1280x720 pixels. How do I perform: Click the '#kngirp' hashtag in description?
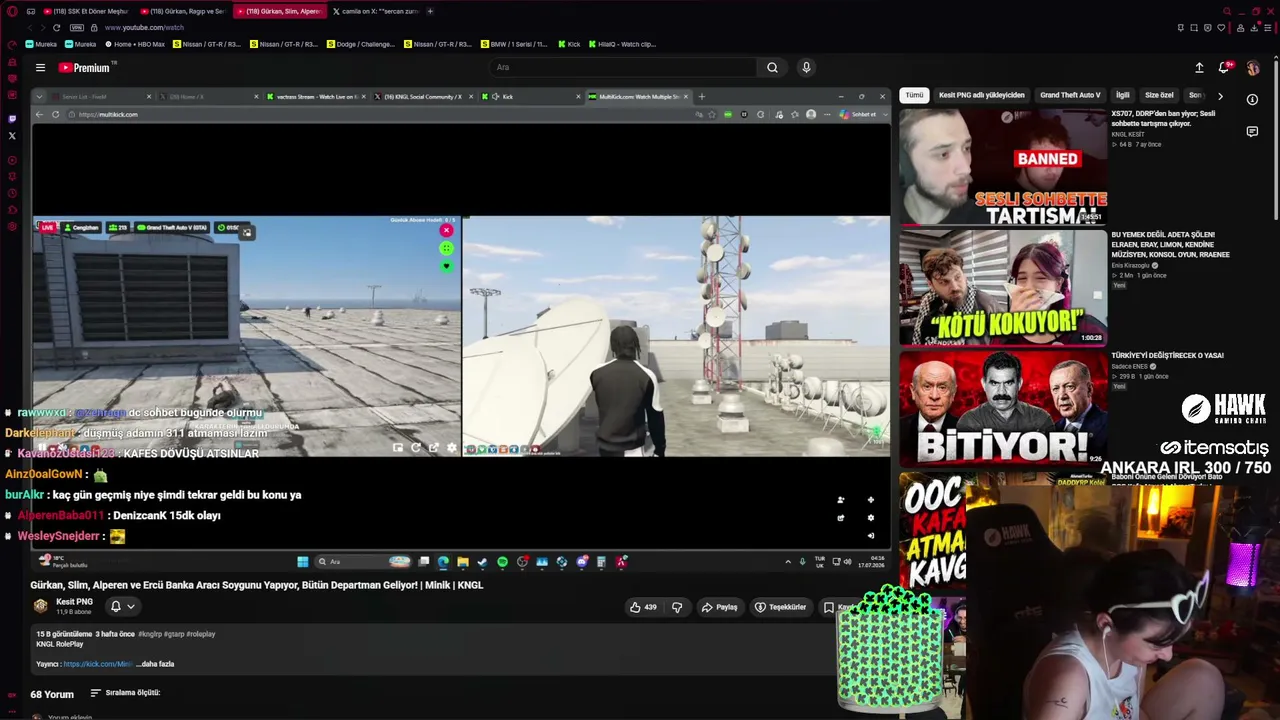click(x=150, y=634)
